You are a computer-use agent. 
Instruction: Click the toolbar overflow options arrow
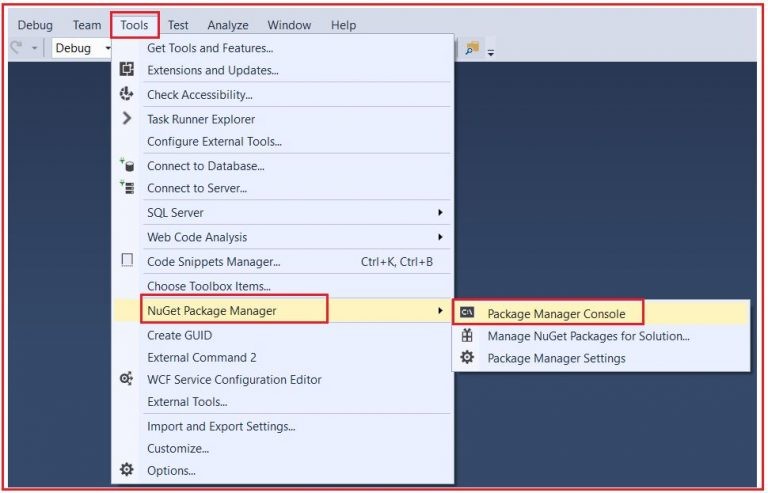click(x=491, y=52)
